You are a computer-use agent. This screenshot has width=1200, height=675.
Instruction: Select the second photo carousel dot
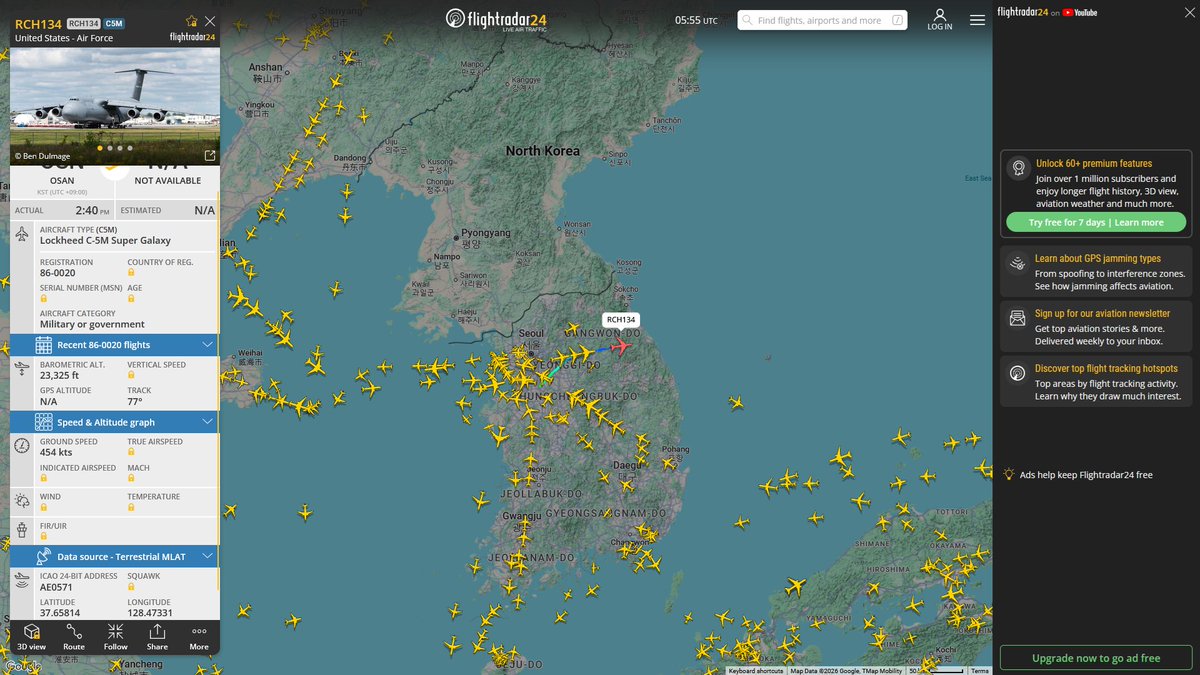(x=110, y=148)
